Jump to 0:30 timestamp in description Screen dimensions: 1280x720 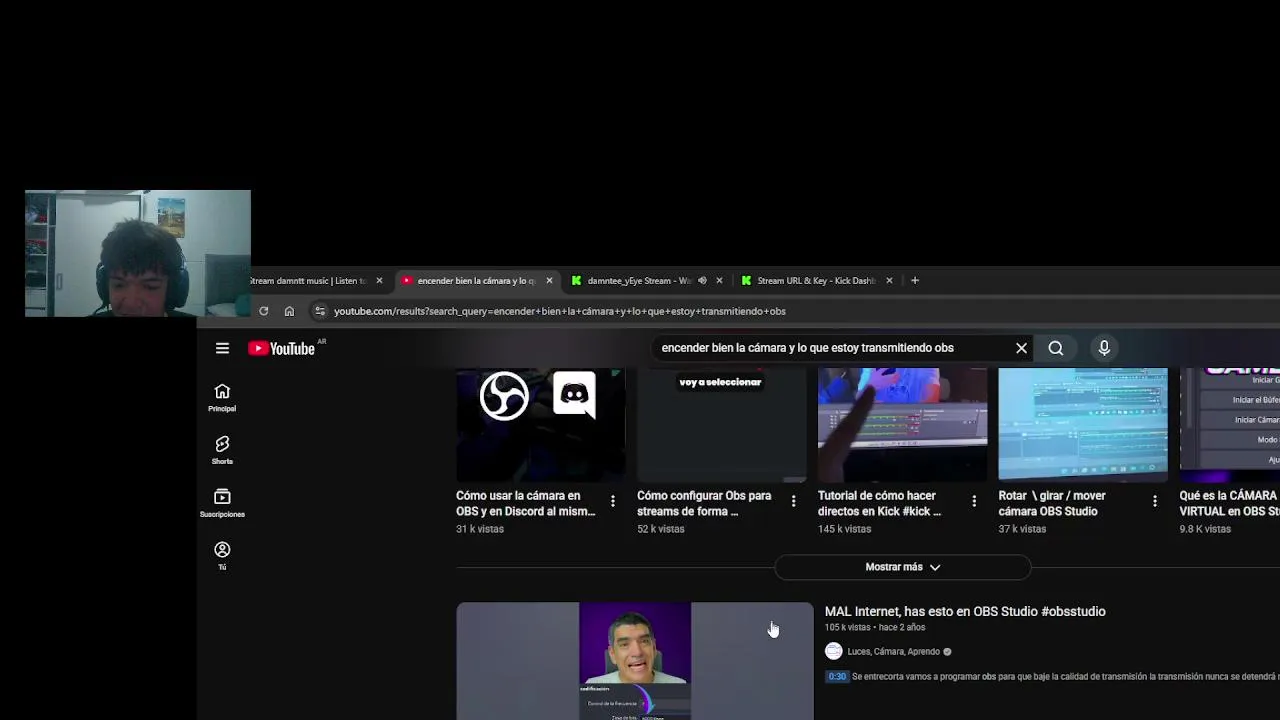837,677
